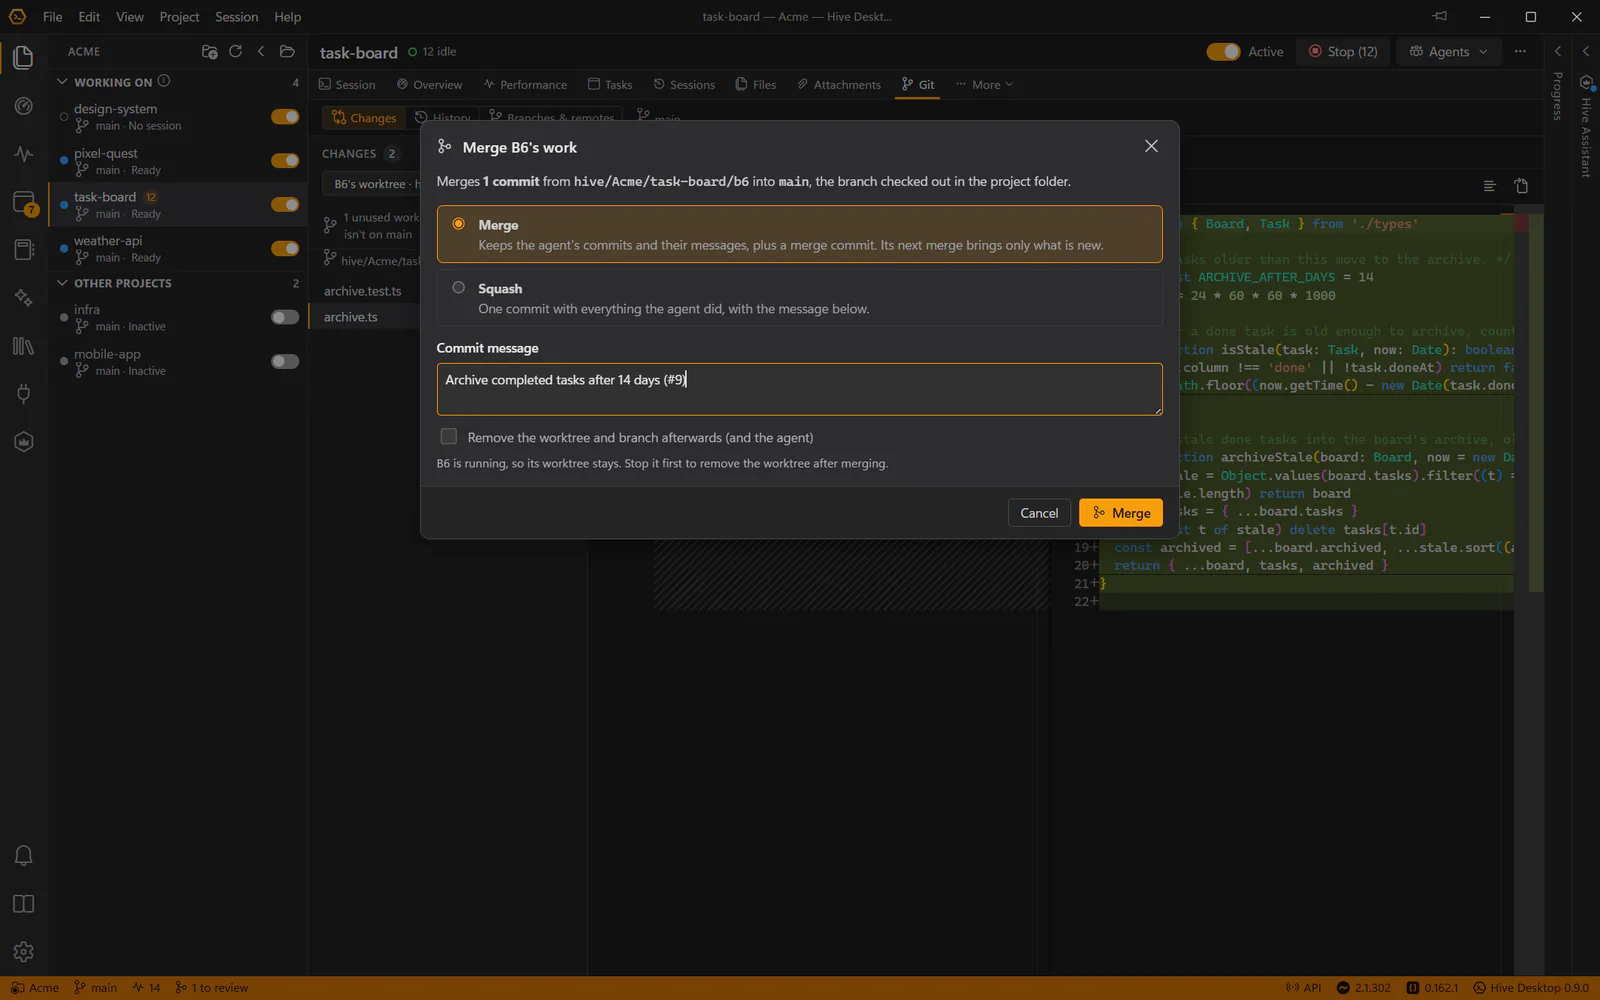Toggle the design-system project switch
This screenshot has height=1000, width=1600.
[x=285, y=117]
